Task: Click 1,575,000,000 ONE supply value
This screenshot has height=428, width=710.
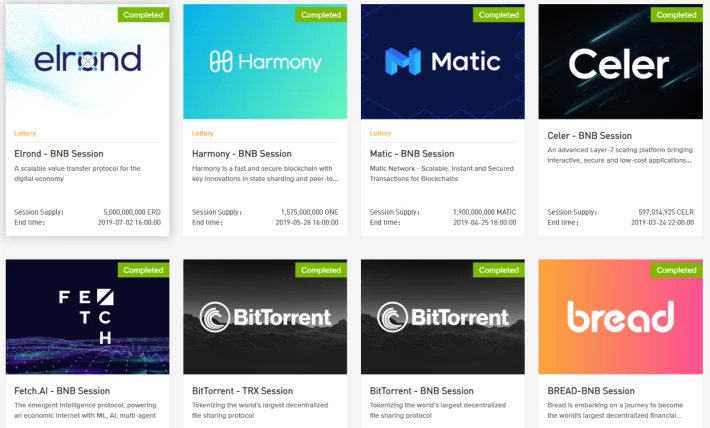Action: click(310, 212)
